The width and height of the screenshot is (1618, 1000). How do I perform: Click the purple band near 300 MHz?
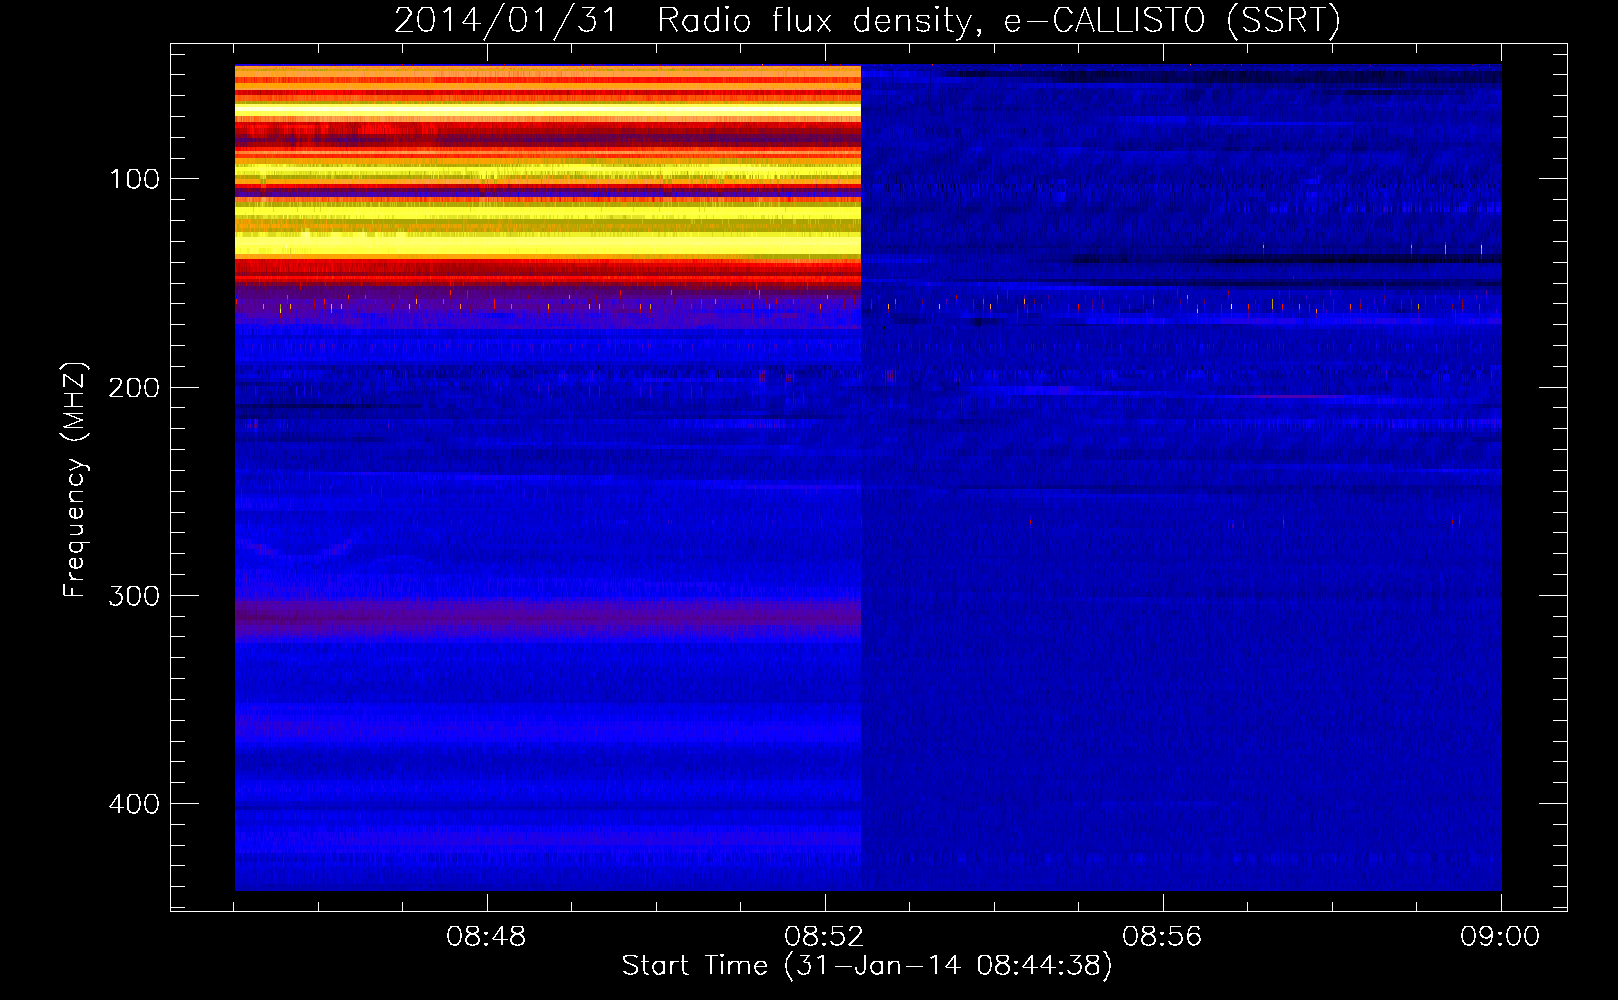click(548, 617)
